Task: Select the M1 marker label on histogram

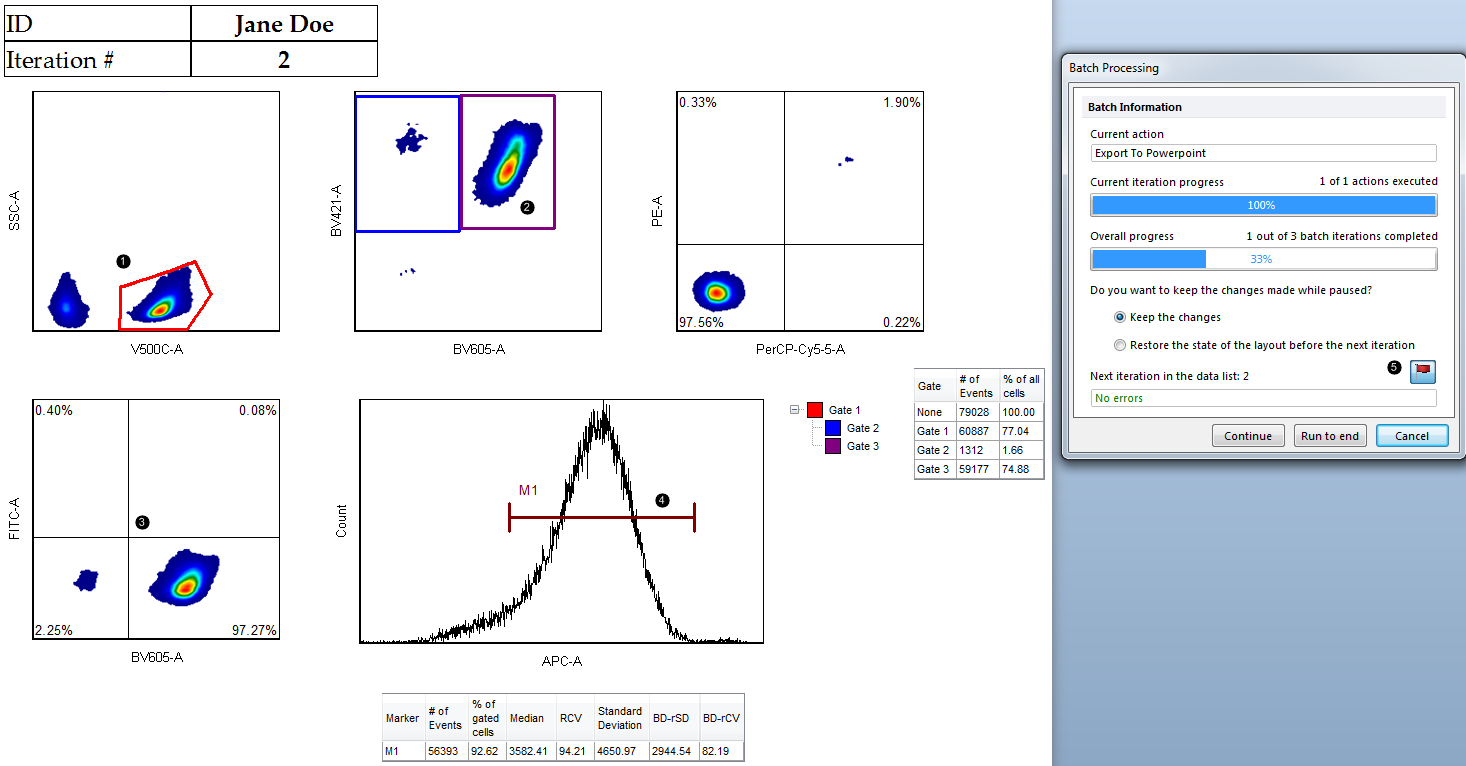Action: [x=528, y=490]
